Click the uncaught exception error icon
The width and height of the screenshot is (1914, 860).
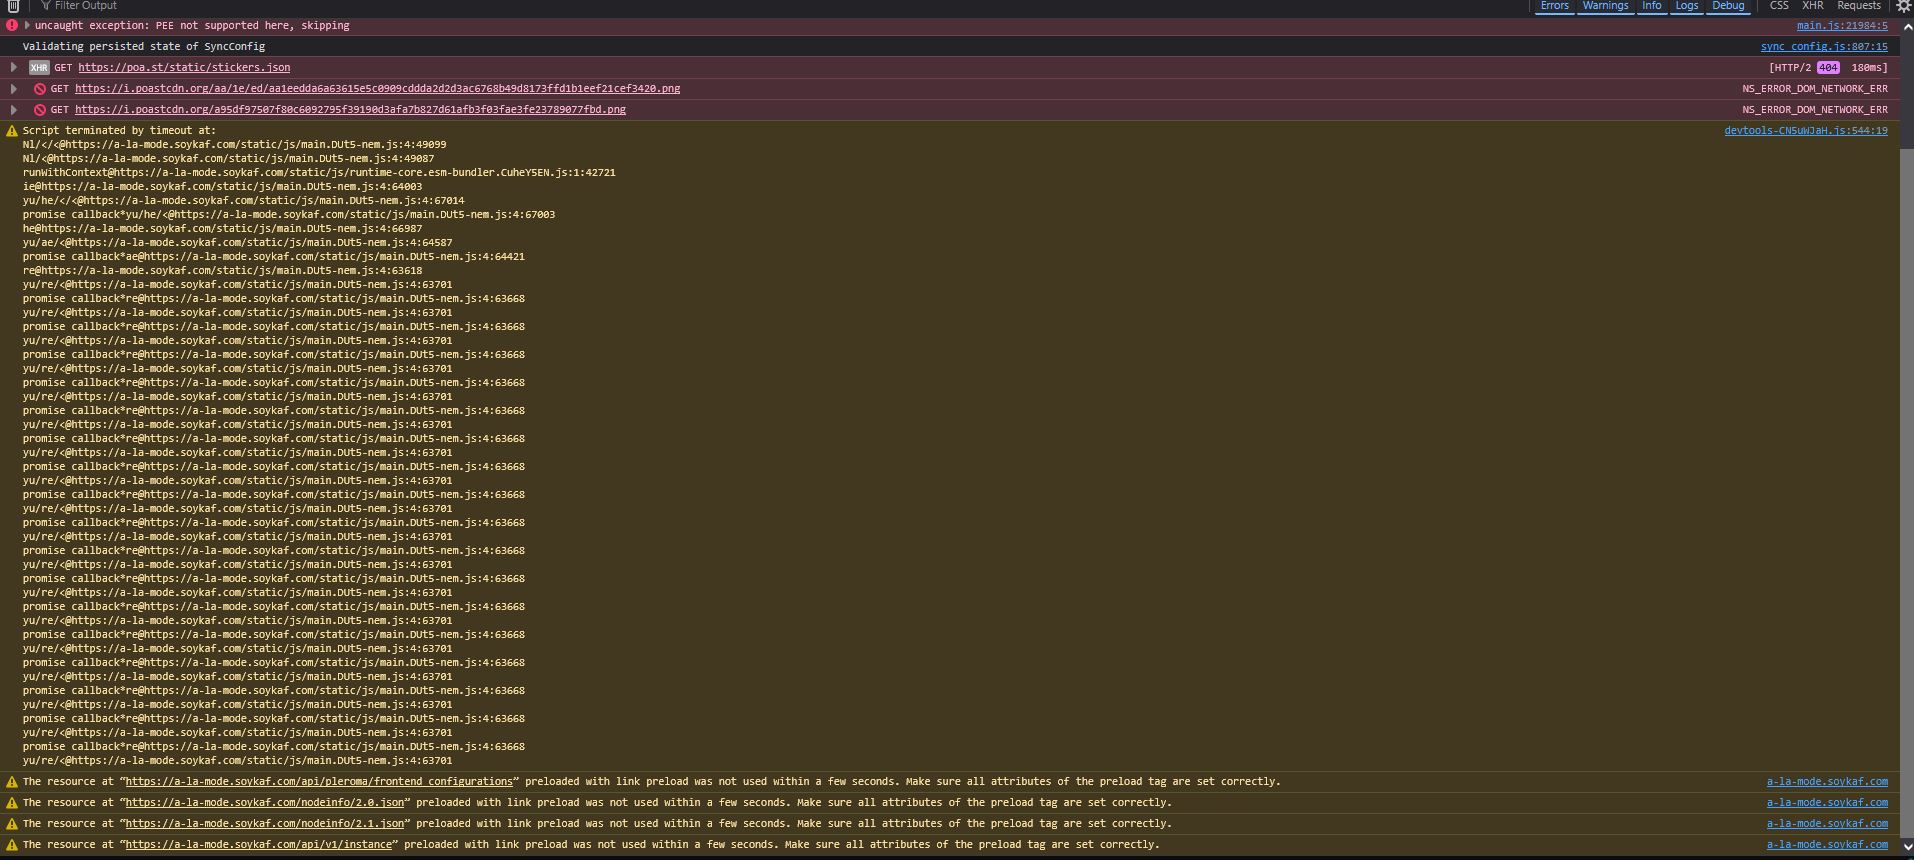click(12, 26)
